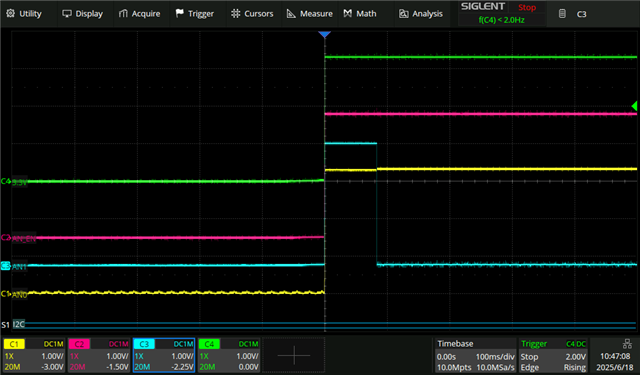Screen dimensions: 640x375
Task: Click the 2.00V trigger level value
Action: (x=575, y=357)
